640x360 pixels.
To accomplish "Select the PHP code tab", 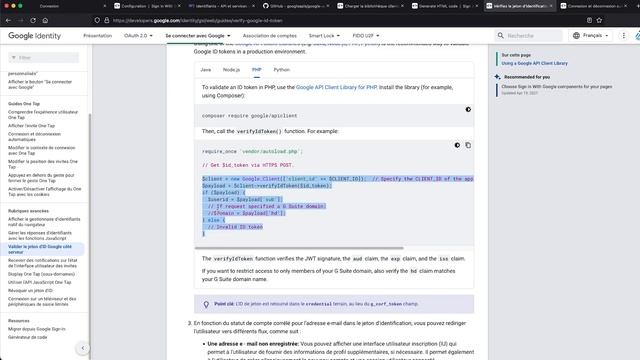I will click(x=257, y=70).
